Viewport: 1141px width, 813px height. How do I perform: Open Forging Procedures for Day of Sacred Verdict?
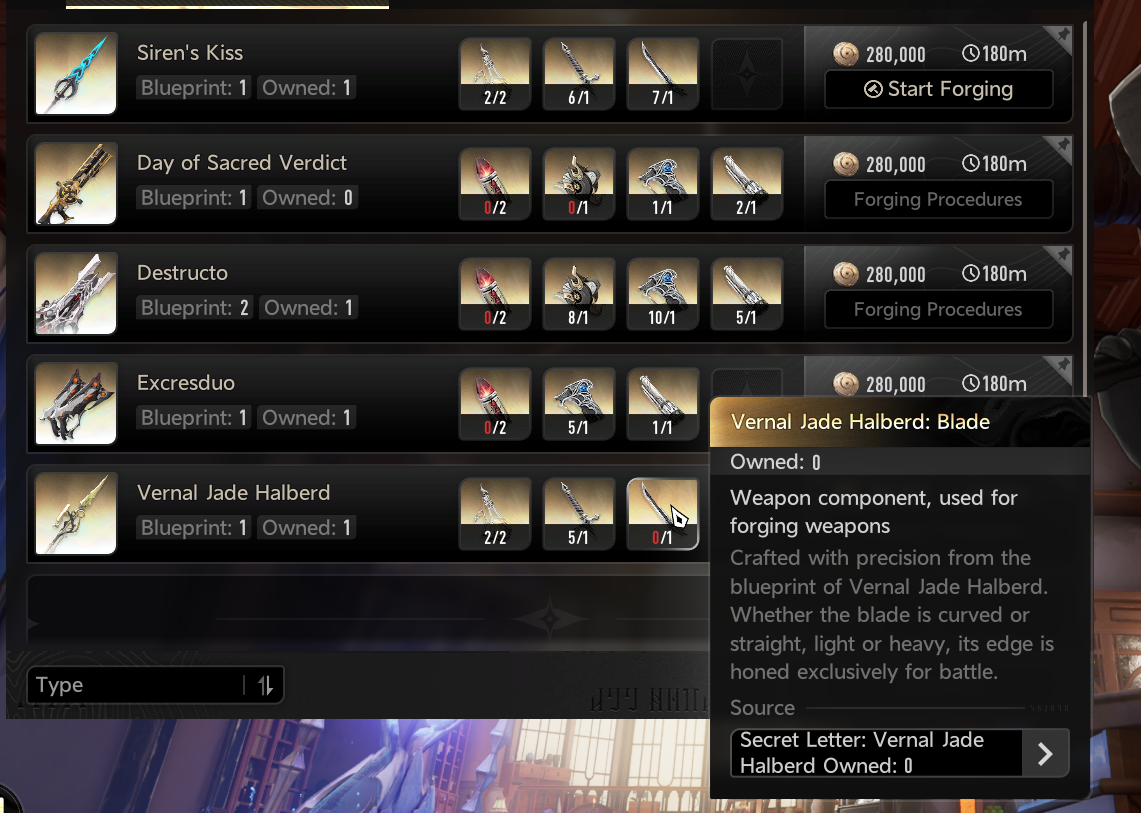click(938, 199)
